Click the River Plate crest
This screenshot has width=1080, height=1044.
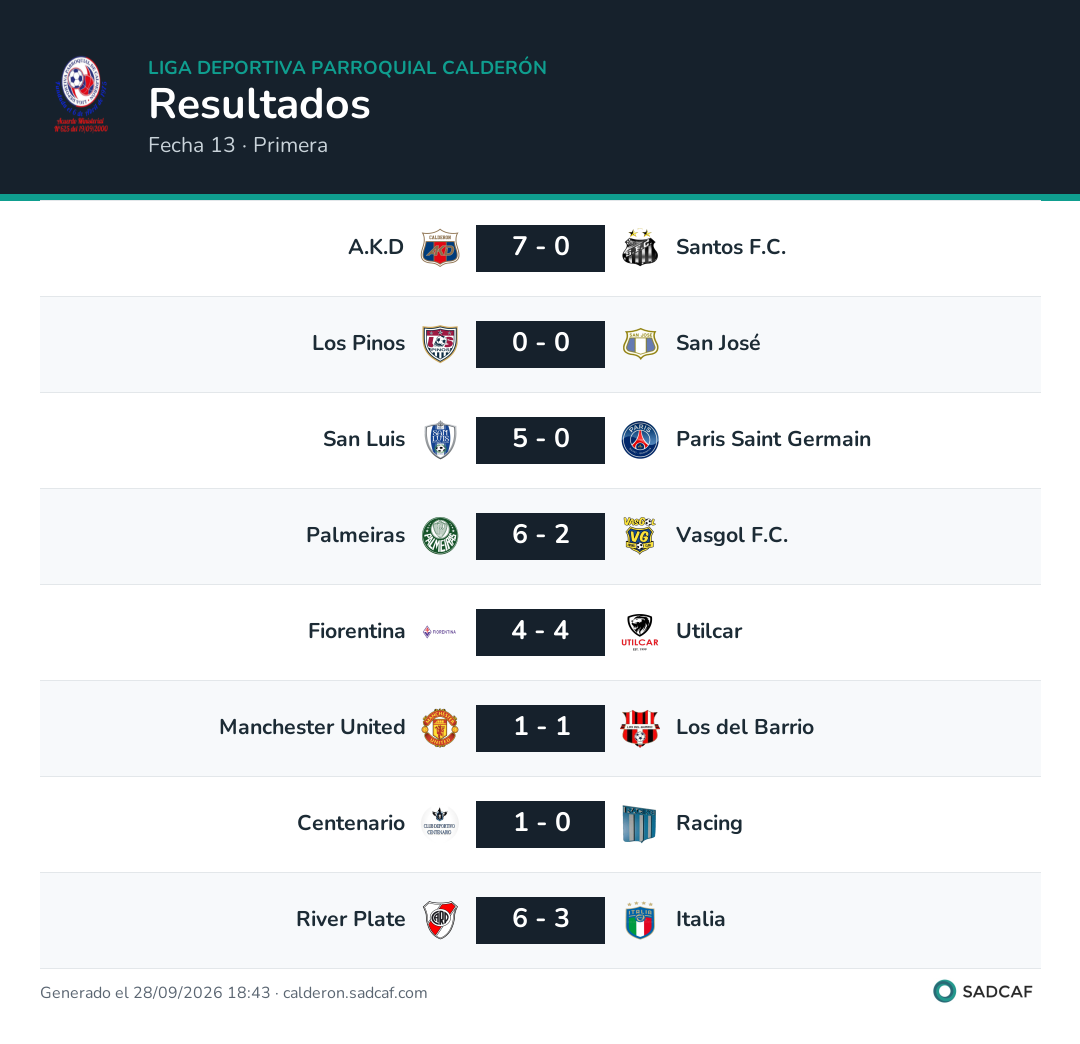pos(440,920)
